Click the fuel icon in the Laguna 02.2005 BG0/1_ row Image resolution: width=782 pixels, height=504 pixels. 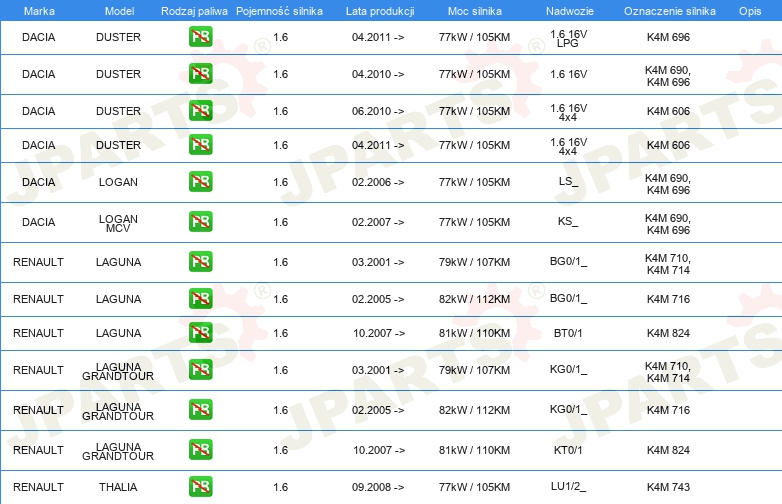[200, 299]
